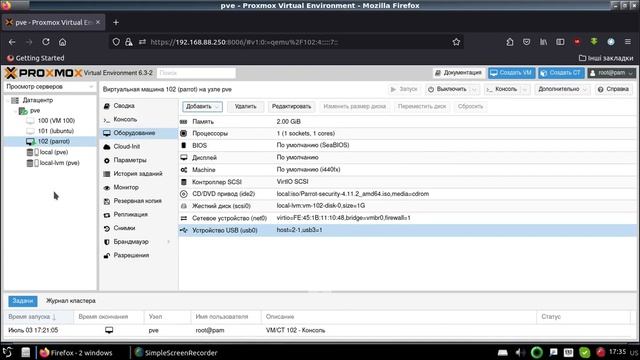Click the Shutdown (Выключить) button
This screenshot has width=640, height=360.
coord(448,89)
